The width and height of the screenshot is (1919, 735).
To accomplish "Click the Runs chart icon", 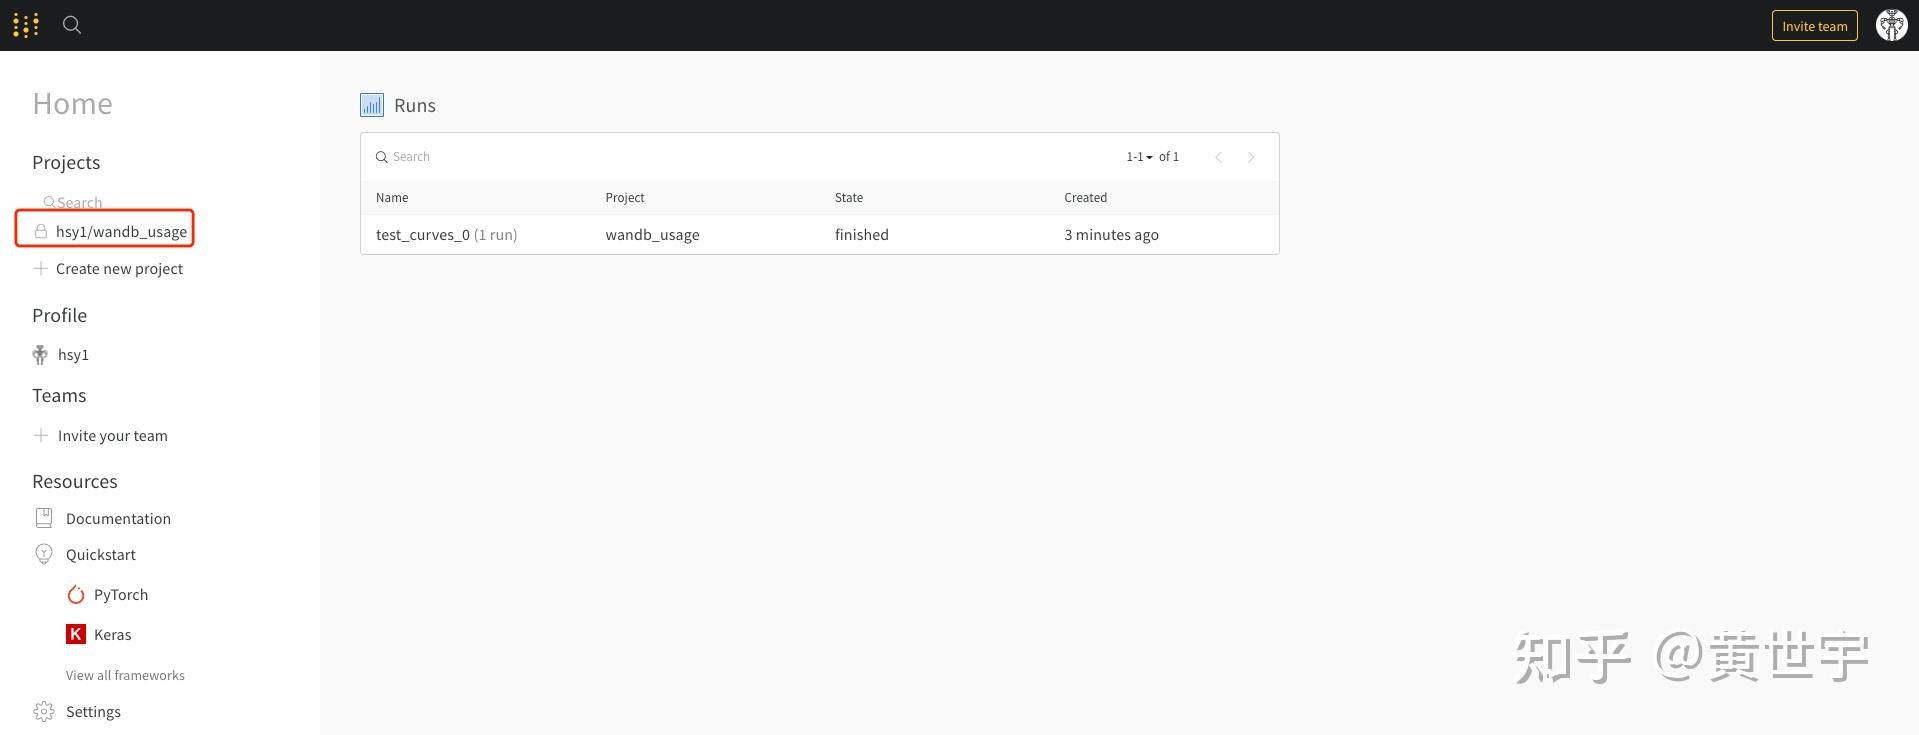I will 372,105.
